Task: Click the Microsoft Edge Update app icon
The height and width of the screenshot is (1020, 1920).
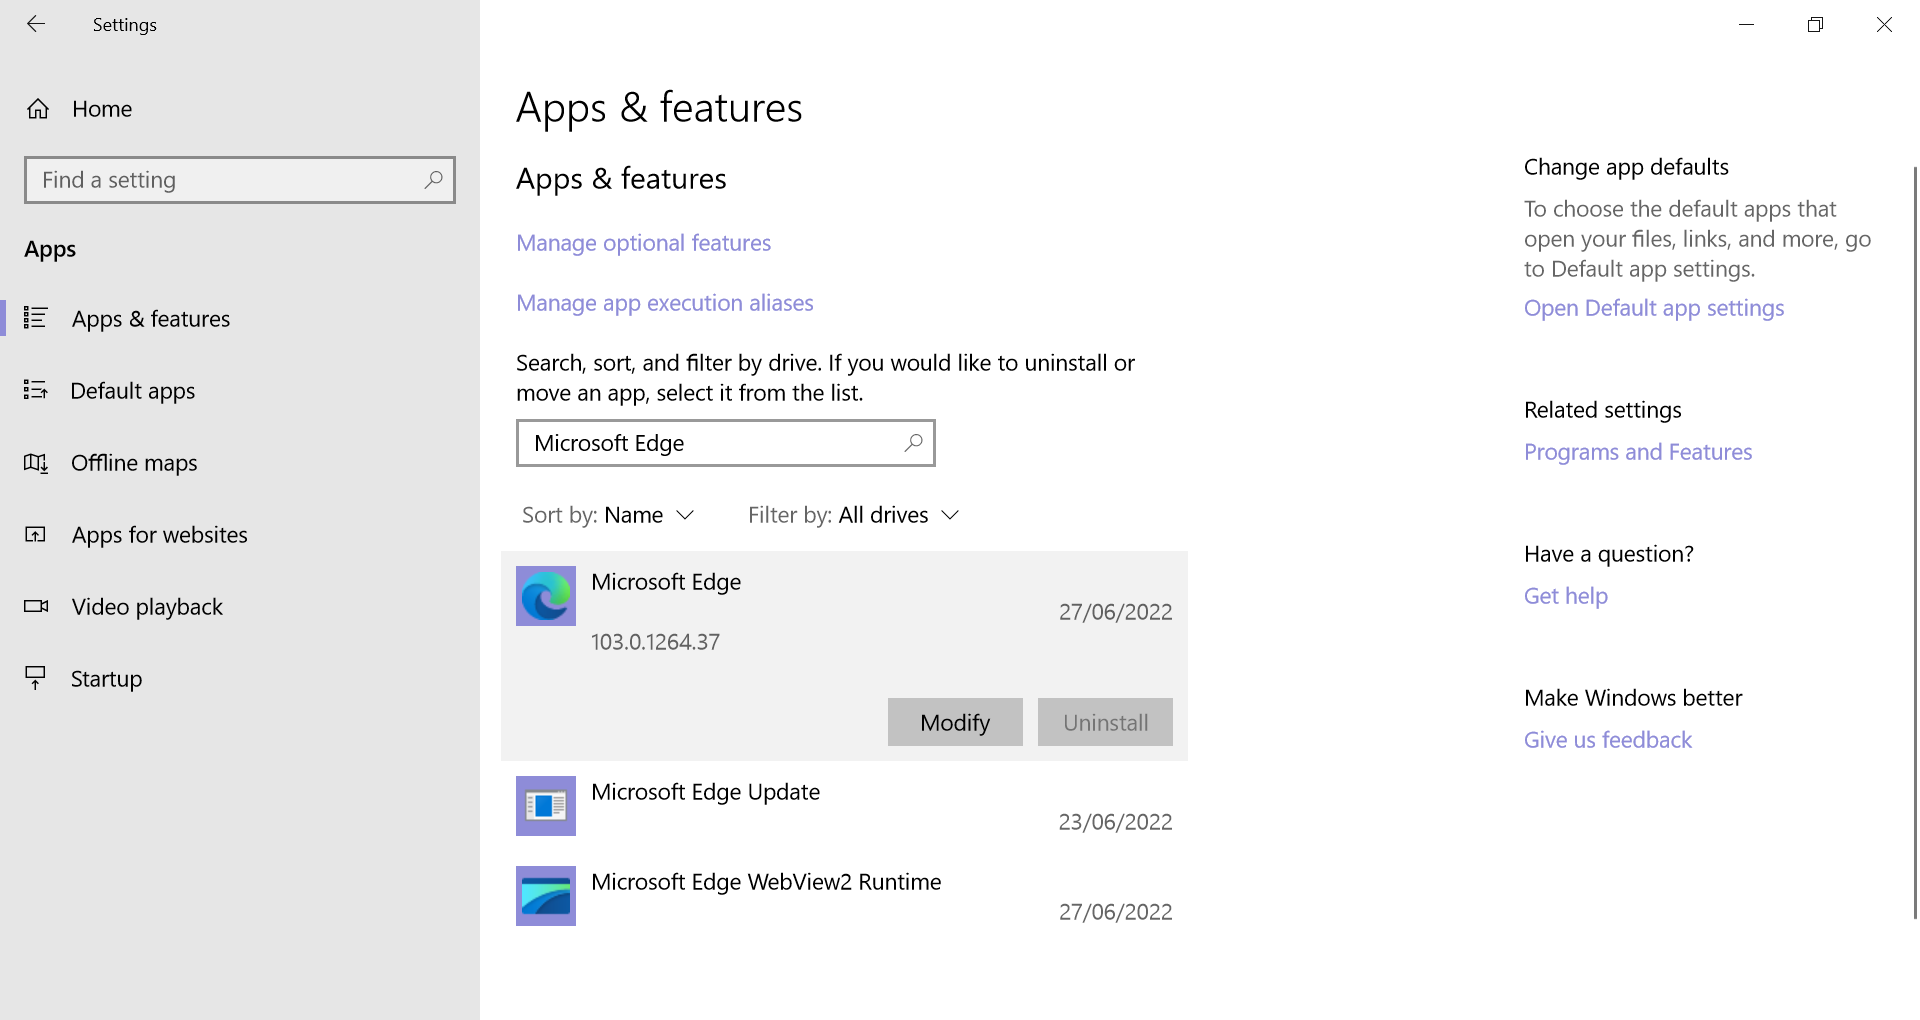Action: click(x=546, y=806)
